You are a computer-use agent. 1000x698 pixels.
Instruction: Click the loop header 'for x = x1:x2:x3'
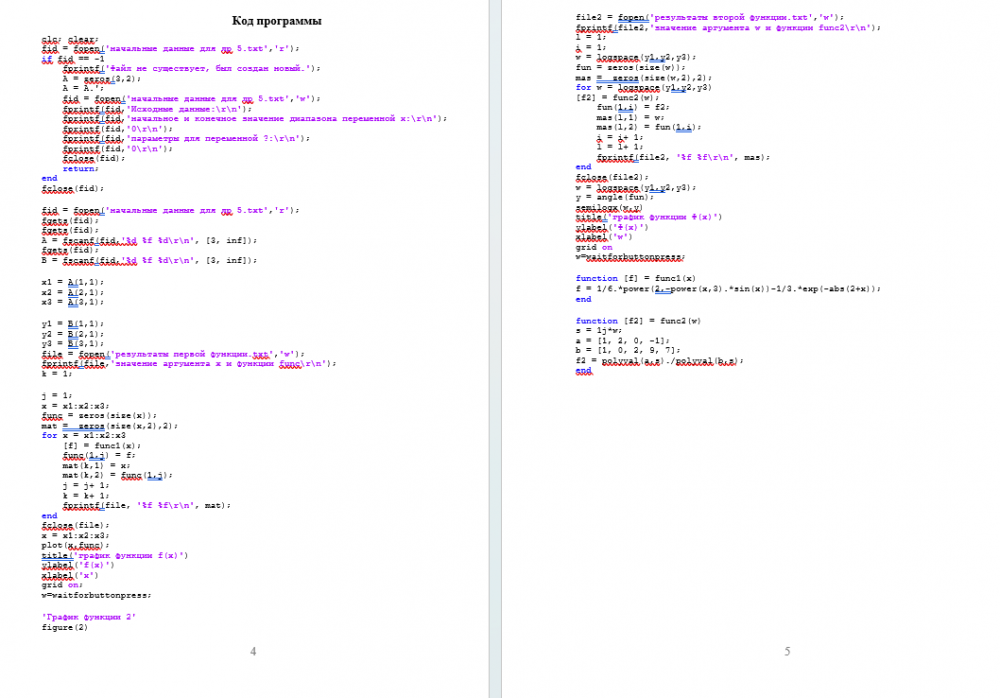(84, 435)
